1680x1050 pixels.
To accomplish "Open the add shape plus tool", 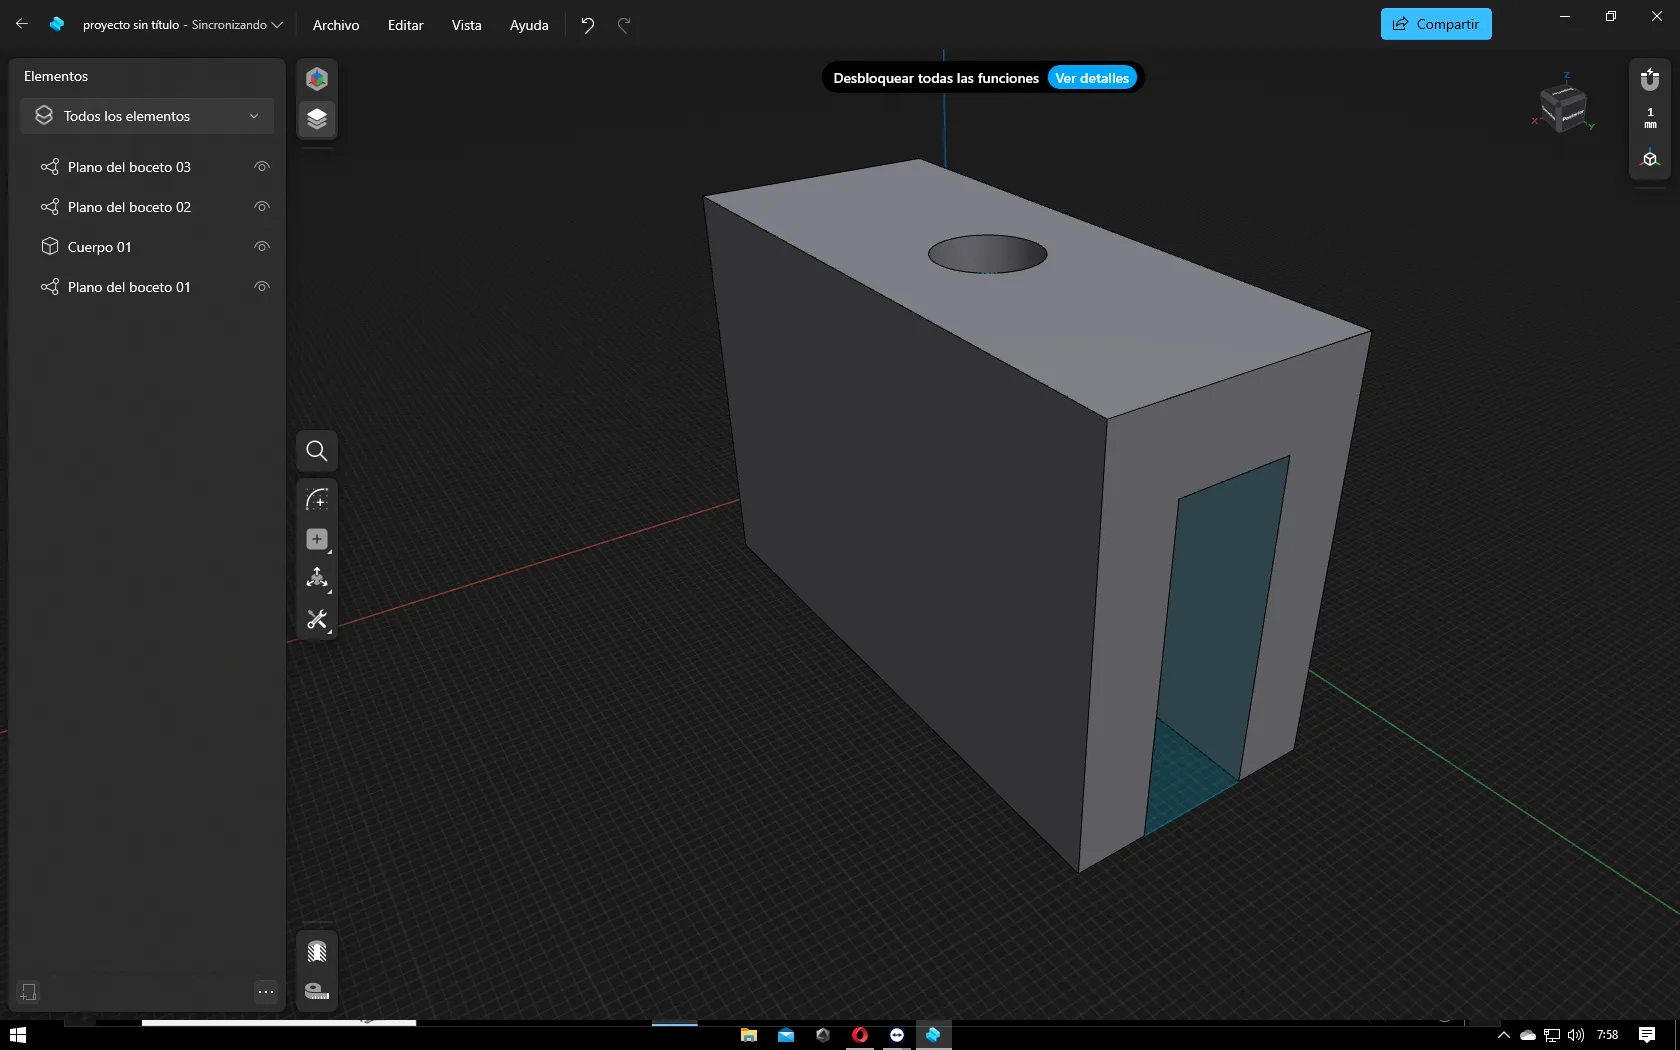I will [317, 539].
